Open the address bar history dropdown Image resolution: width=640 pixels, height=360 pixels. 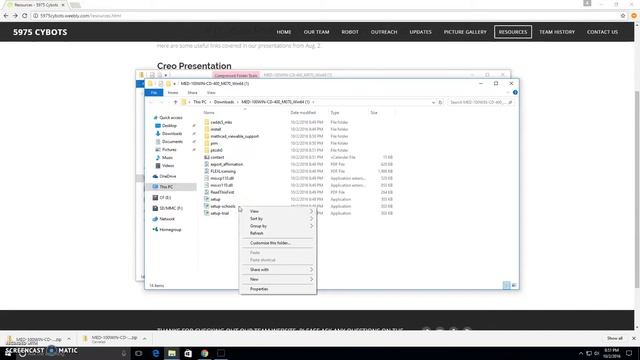(433, 102)
